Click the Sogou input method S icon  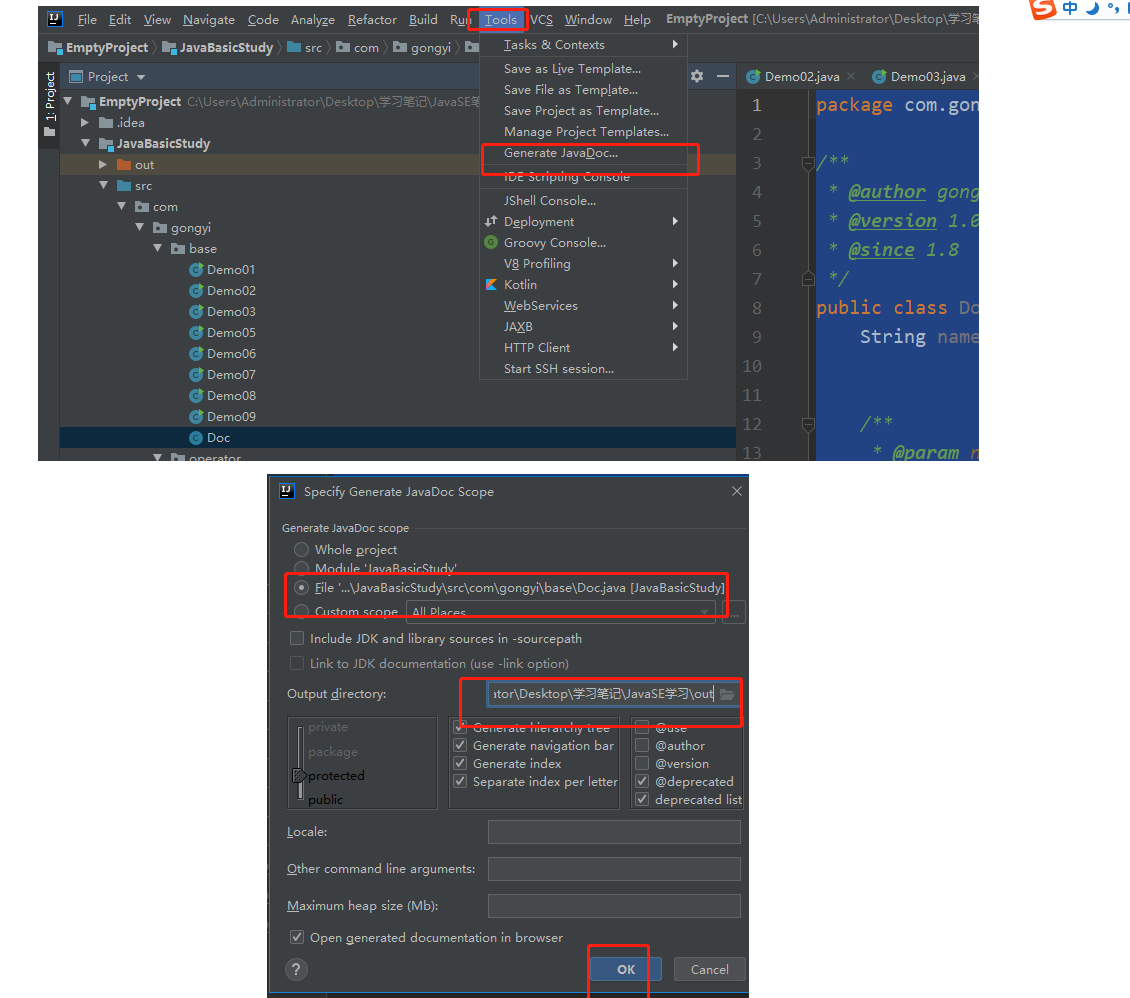pos(1042,8)
